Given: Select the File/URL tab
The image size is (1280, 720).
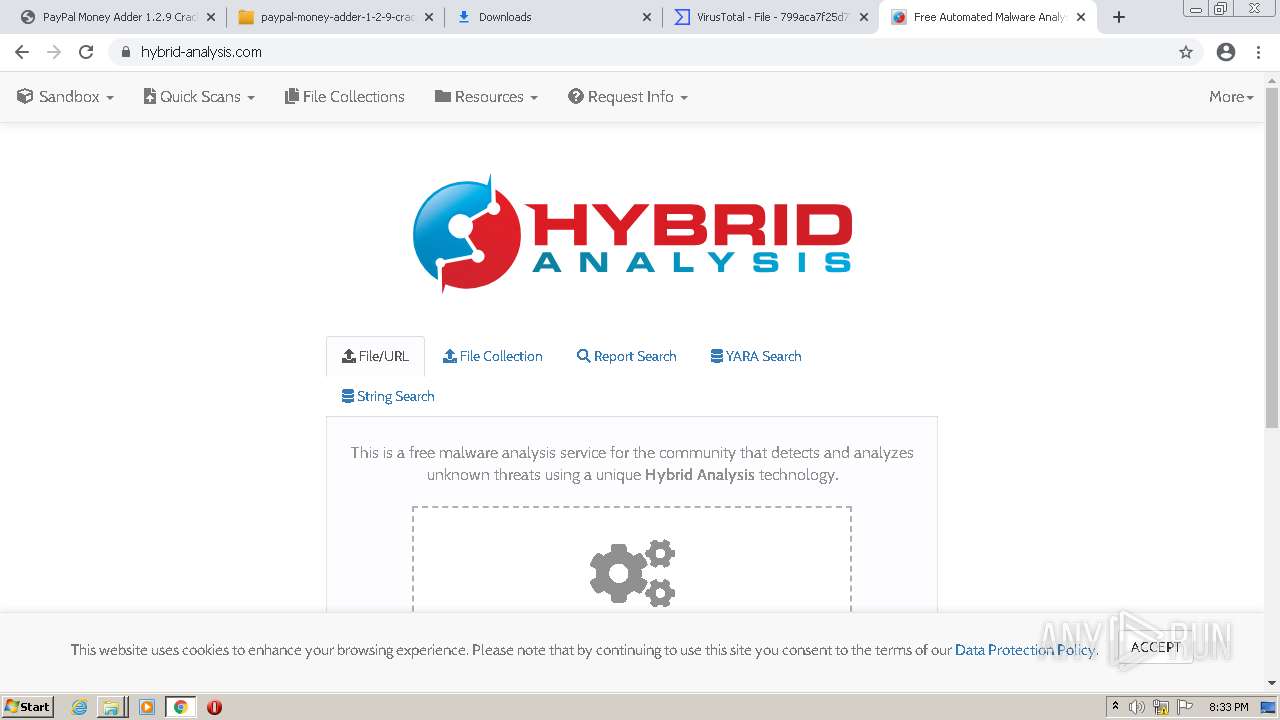Looking at the screenshot, I should pos(375,356).
